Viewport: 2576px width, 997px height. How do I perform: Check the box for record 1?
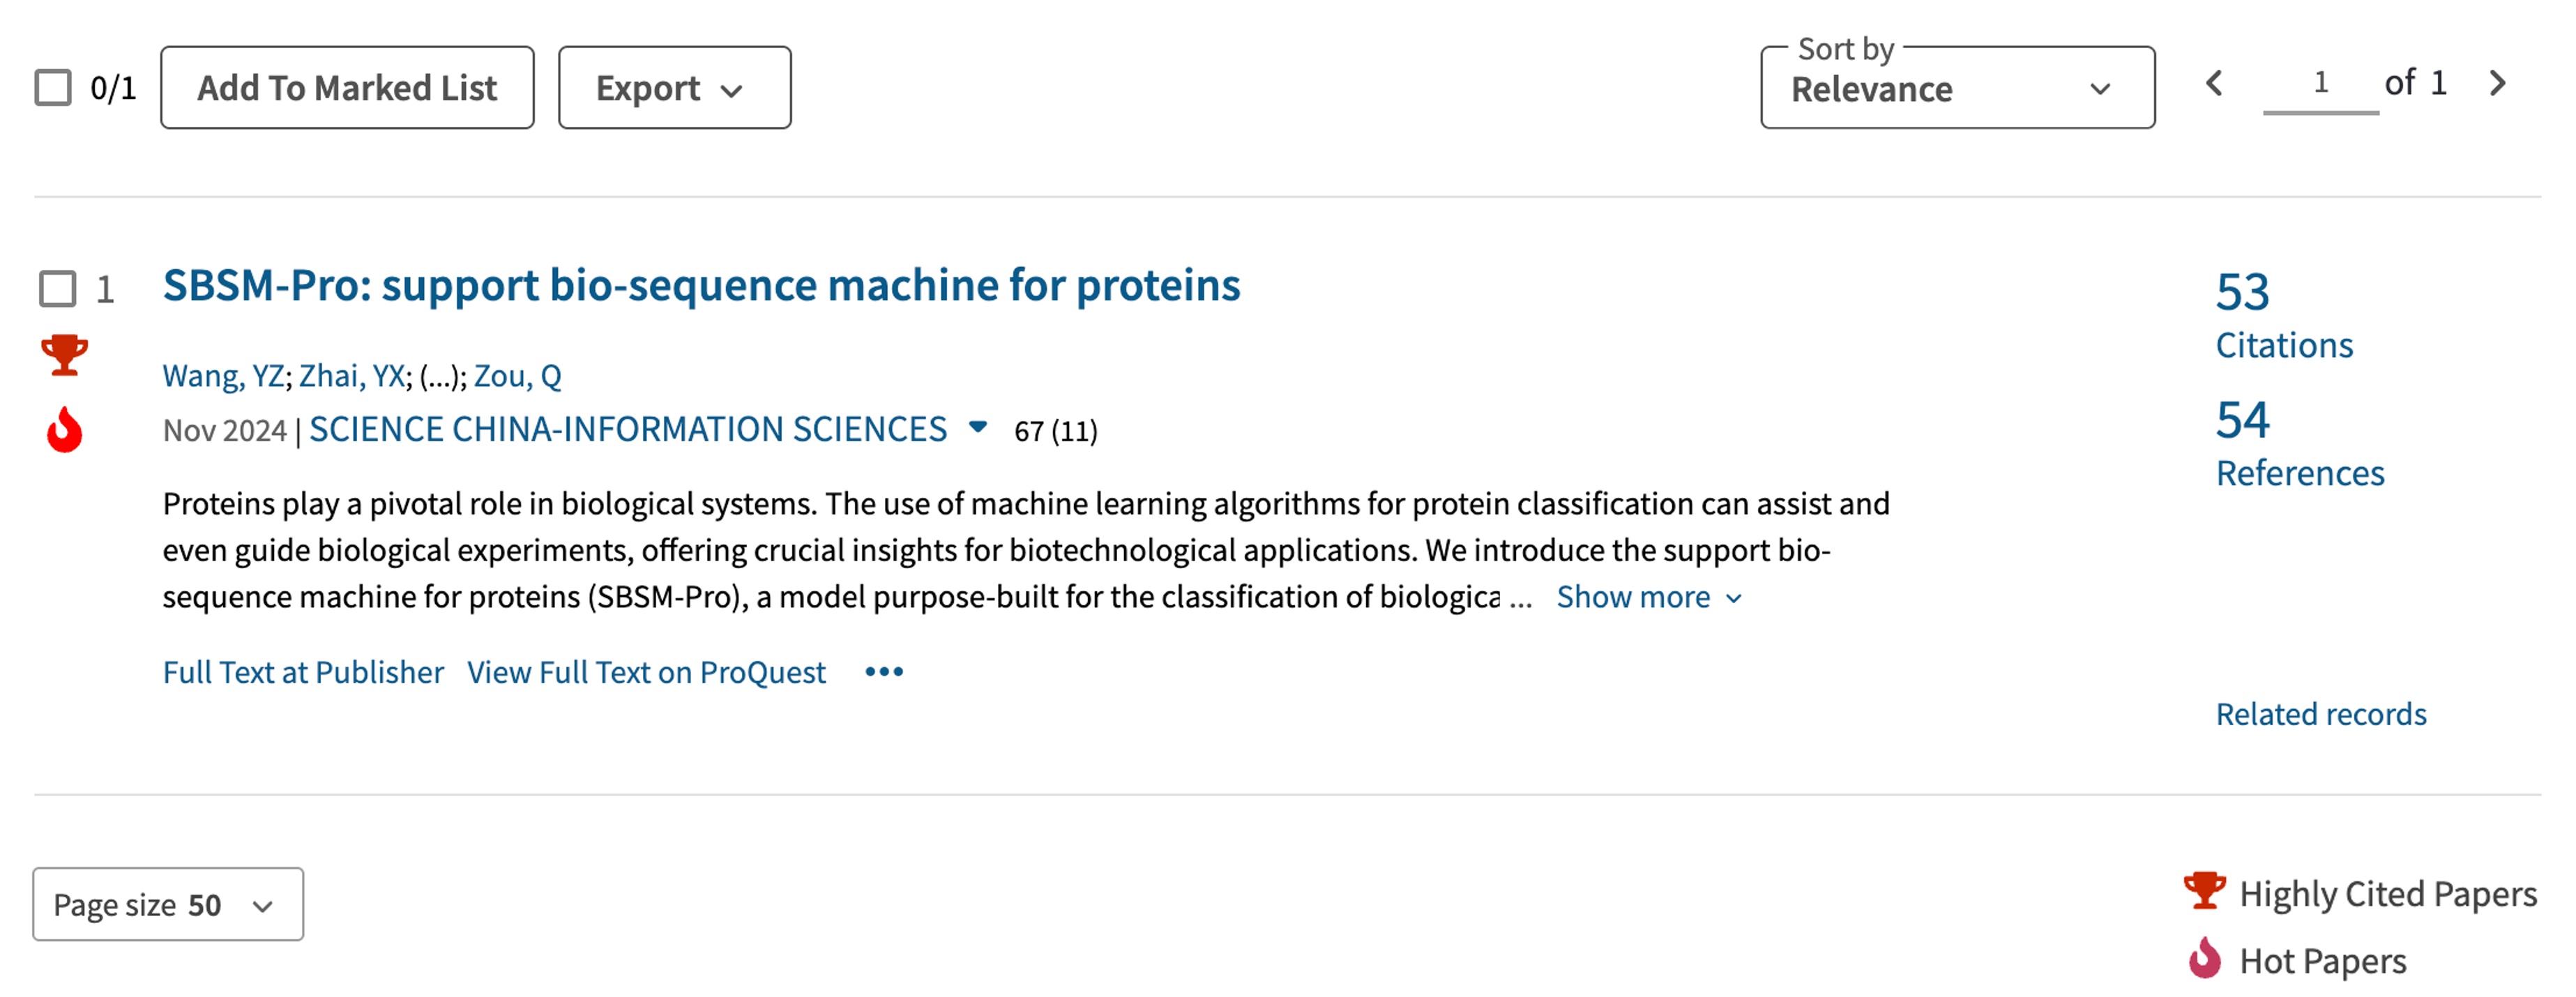(57, 289)
